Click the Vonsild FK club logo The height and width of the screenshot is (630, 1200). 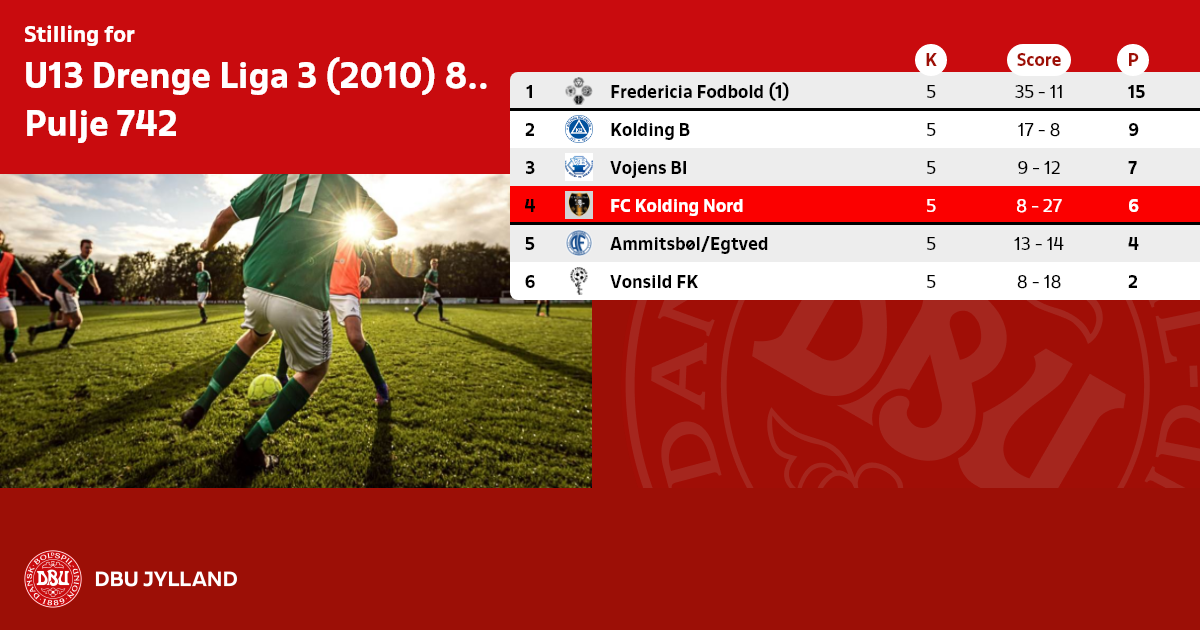point(579,282)
